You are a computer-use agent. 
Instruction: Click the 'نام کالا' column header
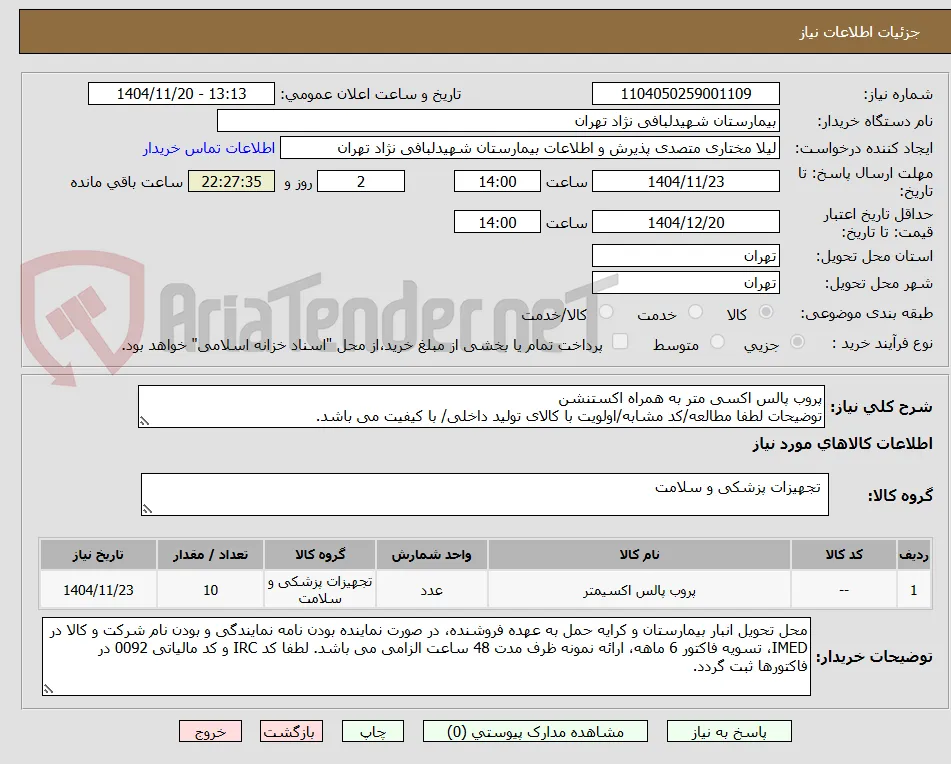(x=639, y=555)
